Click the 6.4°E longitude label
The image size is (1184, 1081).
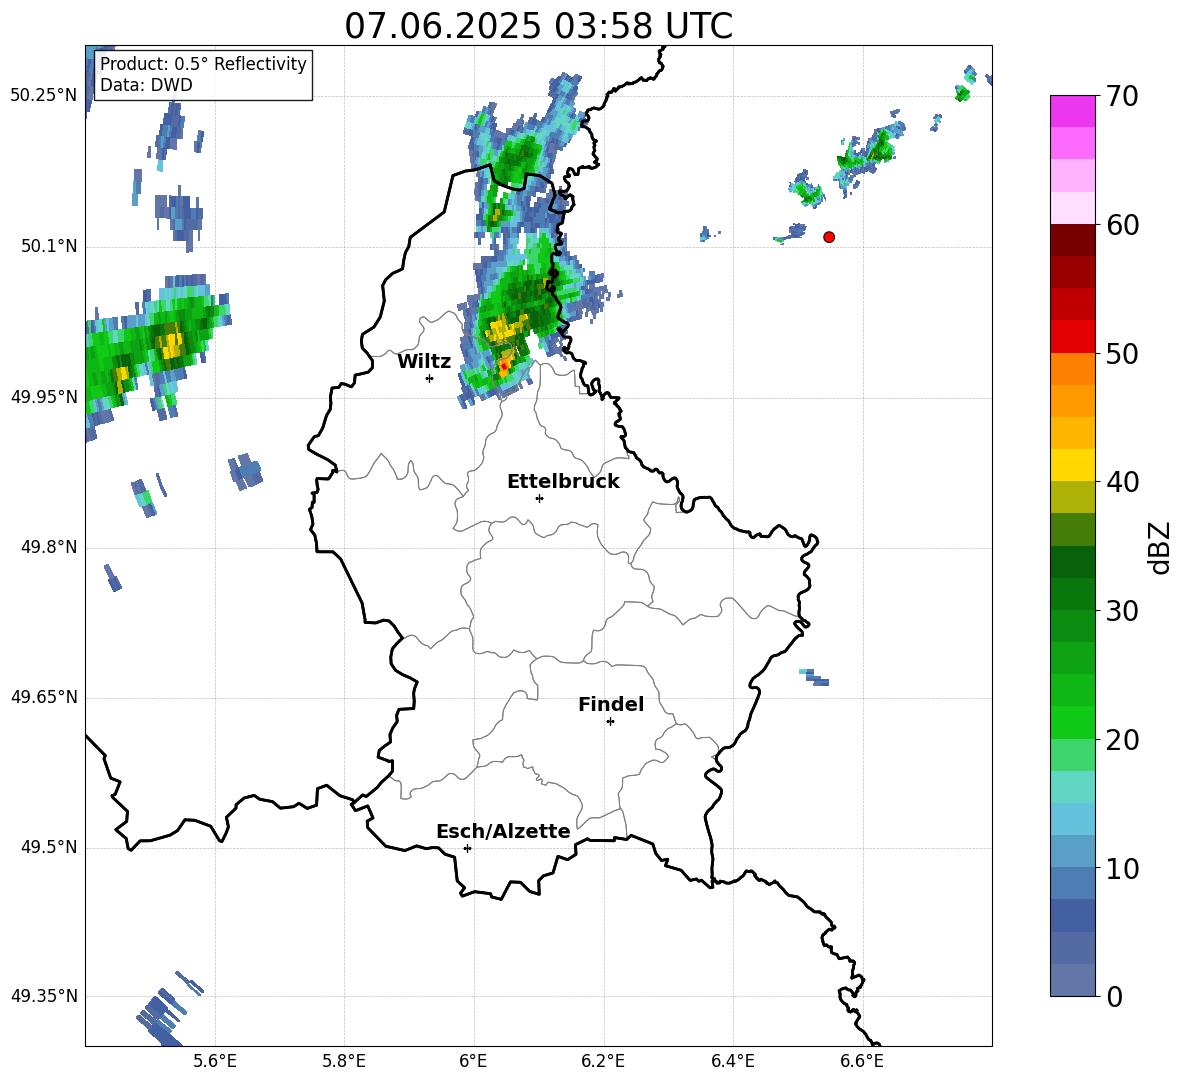tap(732, 1061)
